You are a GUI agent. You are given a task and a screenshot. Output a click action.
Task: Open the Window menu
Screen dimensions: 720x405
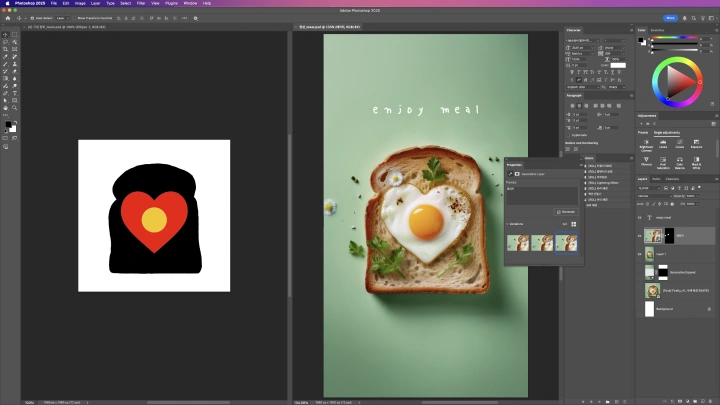190,3
